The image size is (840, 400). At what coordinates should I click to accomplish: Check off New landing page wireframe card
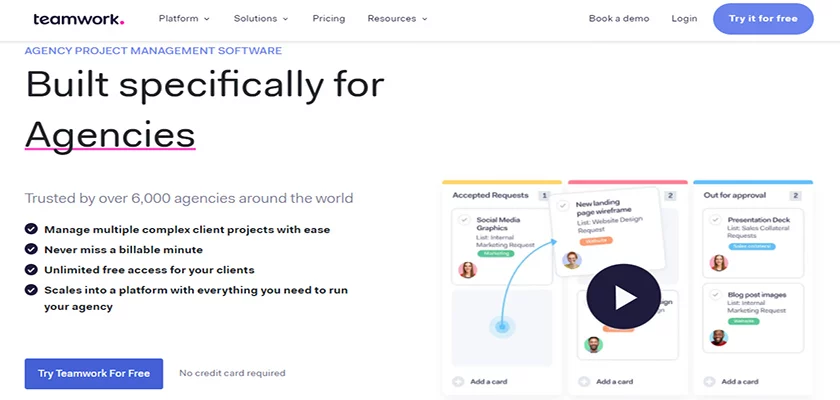point(562,205)
